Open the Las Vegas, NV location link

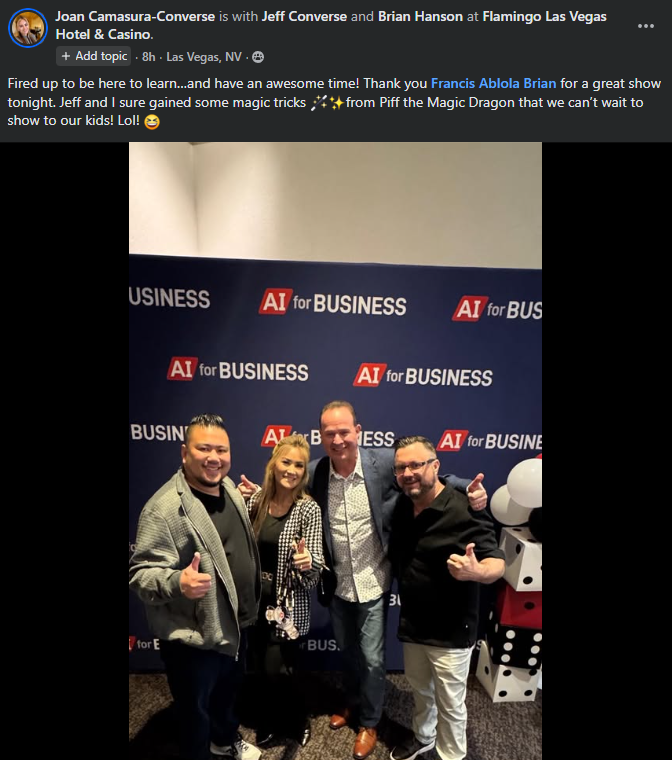pyautogui.click(x=204, y=57)
